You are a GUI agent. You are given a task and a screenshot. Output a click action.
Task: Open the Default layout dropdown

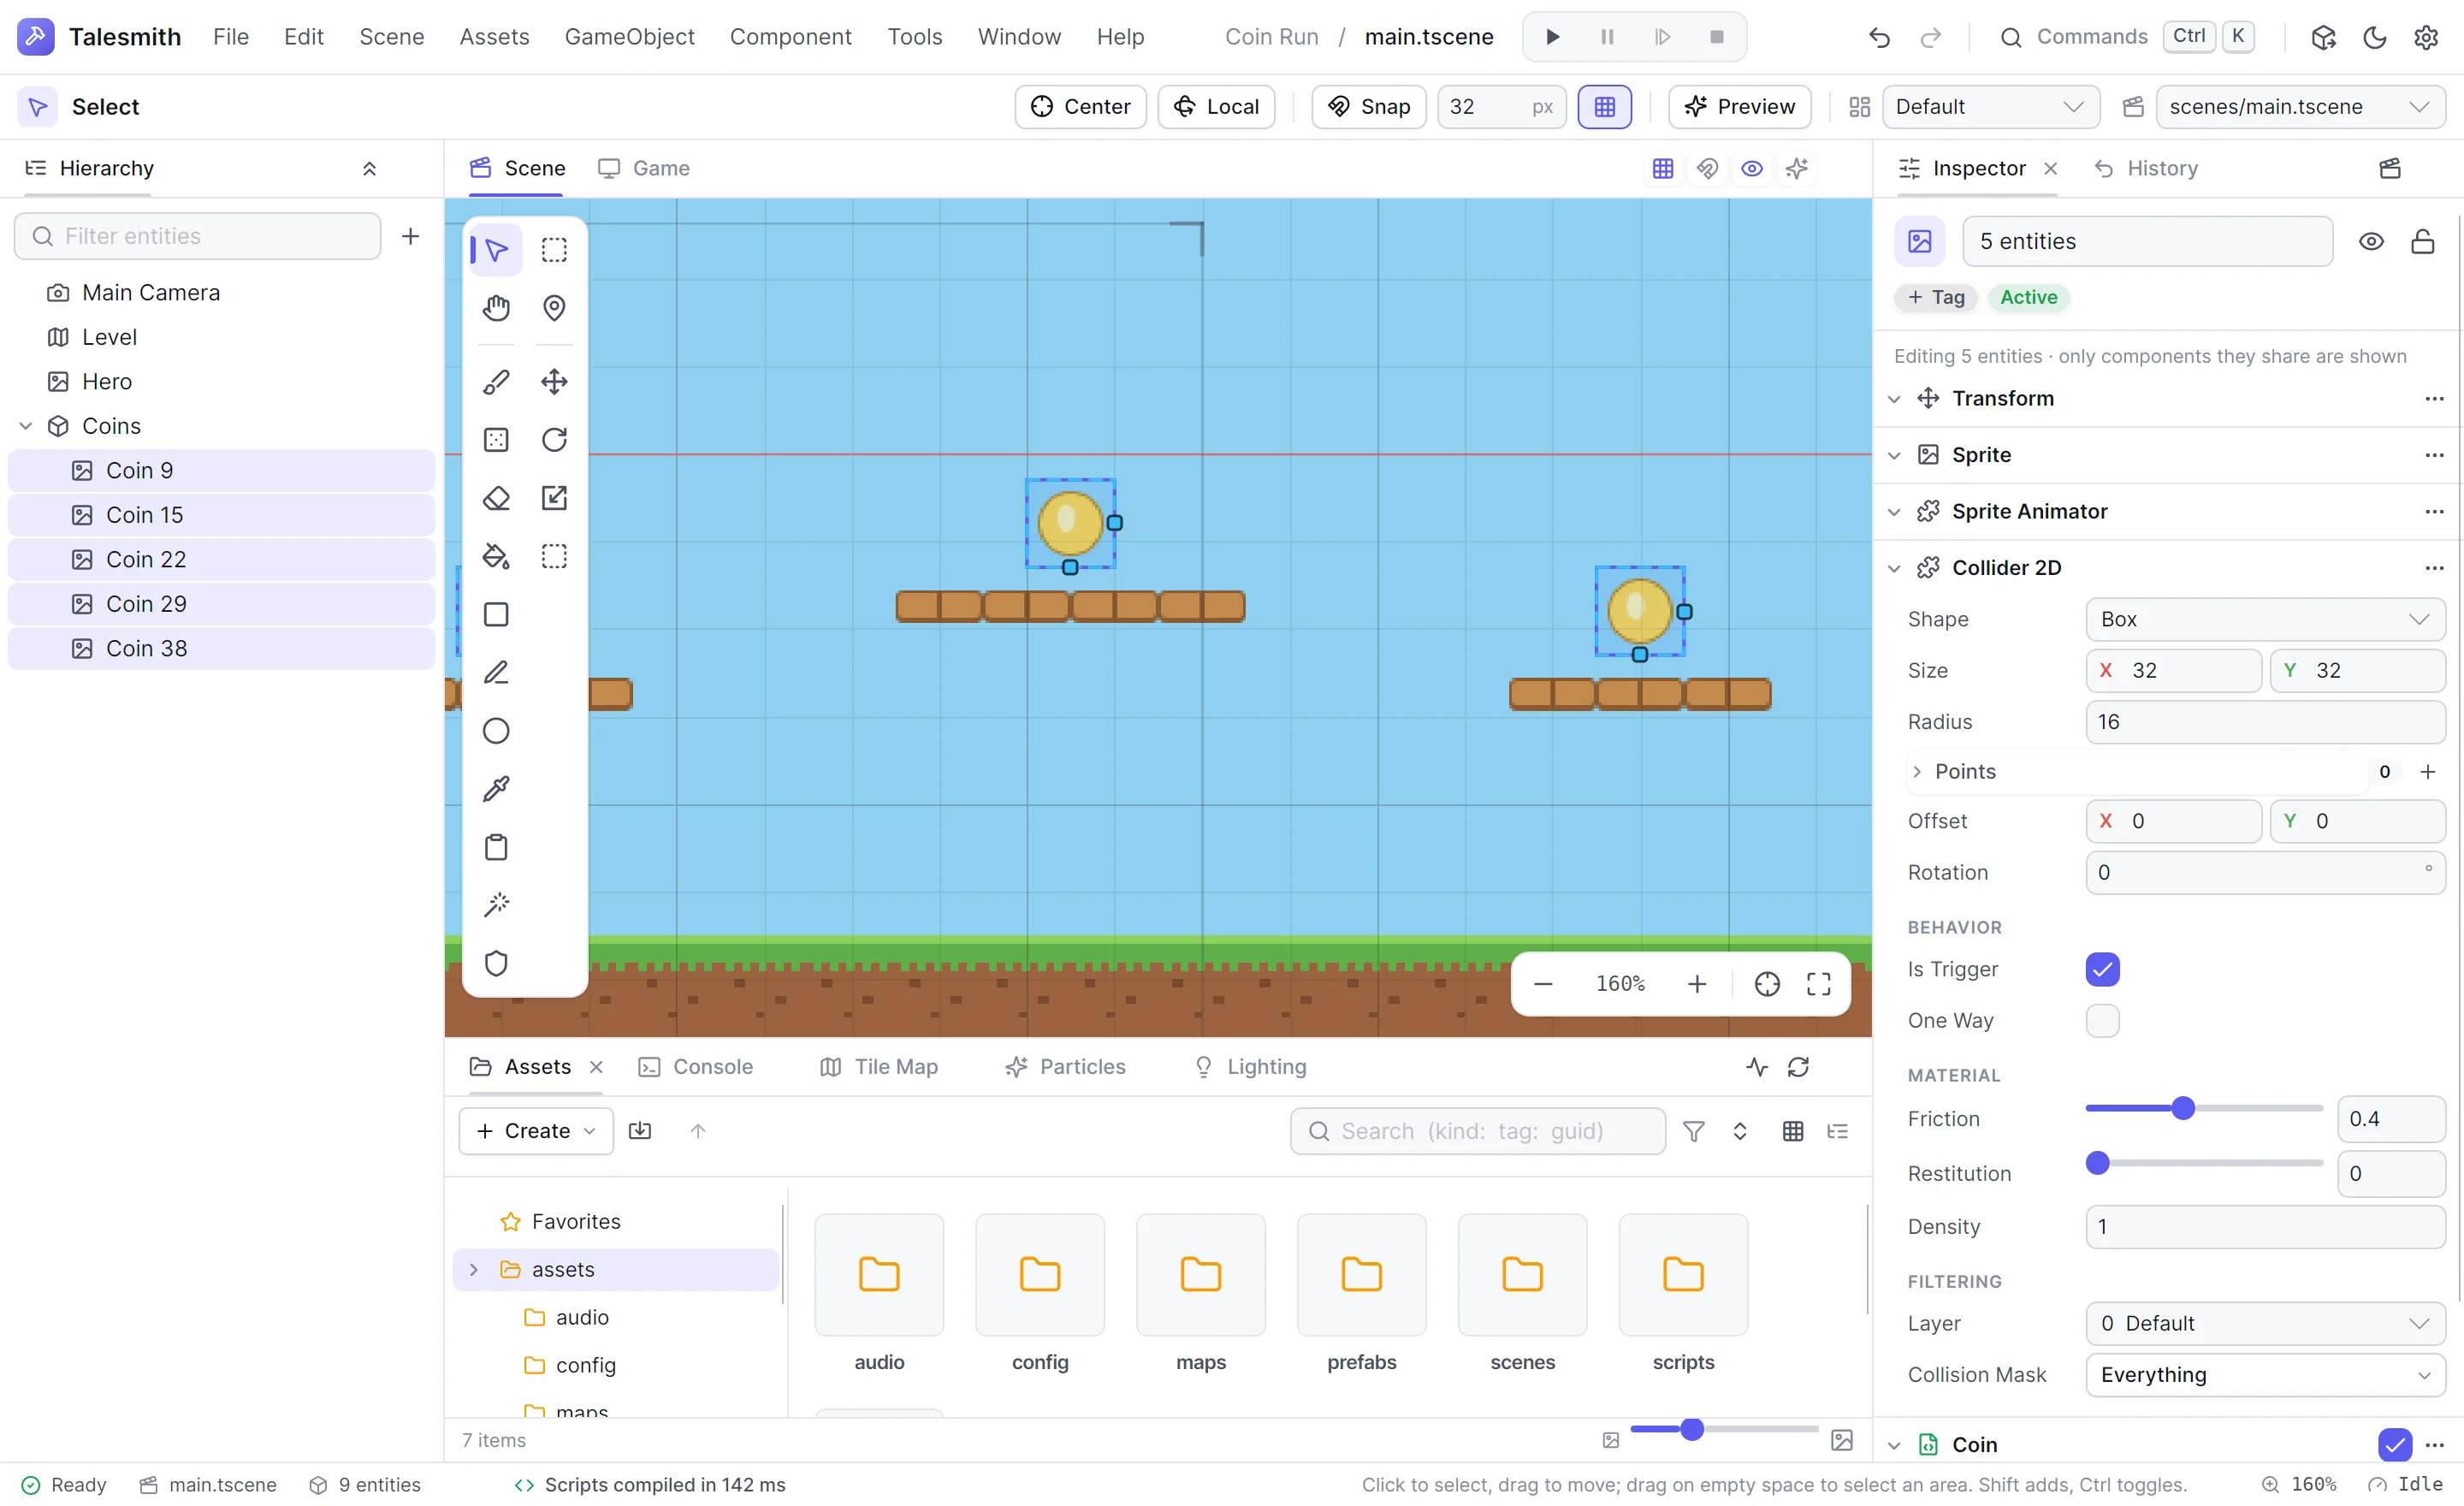pos(1990,106)
